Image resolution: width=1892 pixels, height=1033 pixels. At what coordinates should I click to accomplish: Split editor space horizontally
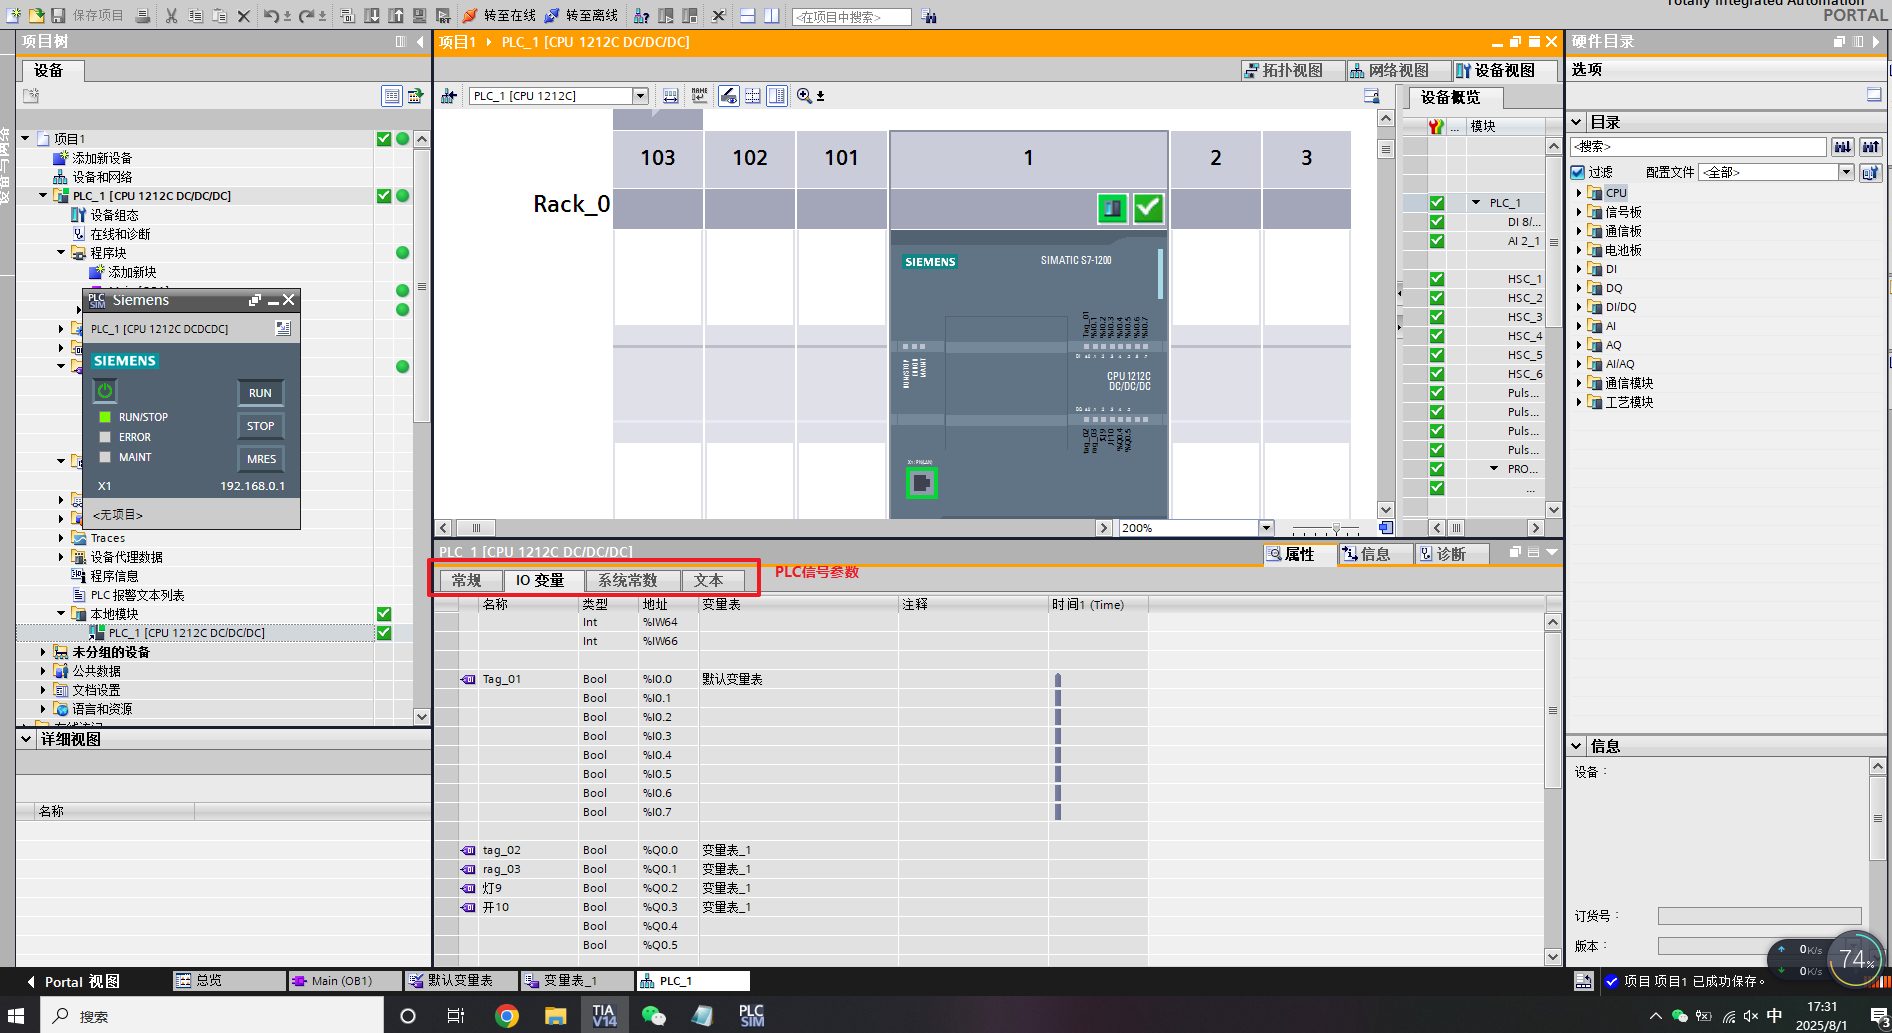click(x=747, y=15)
